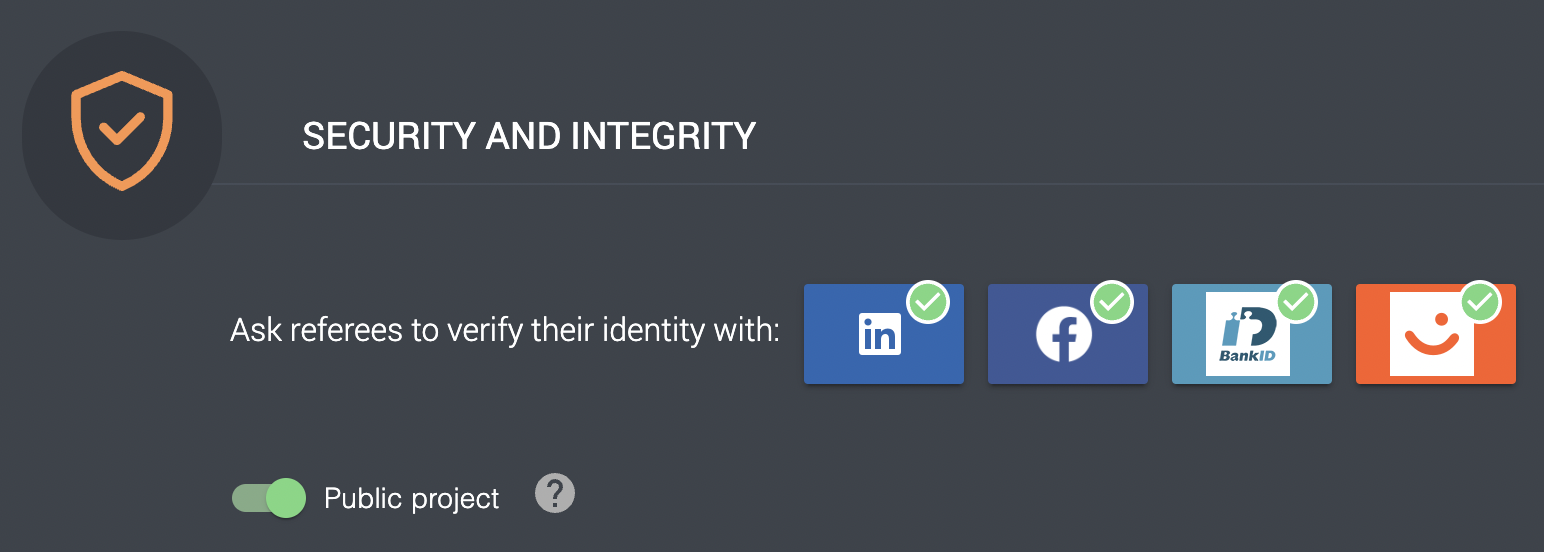Viewport: 1544px width, 552px height.
Task: Click the 'Public project' label text
Action: pos(412,498)
